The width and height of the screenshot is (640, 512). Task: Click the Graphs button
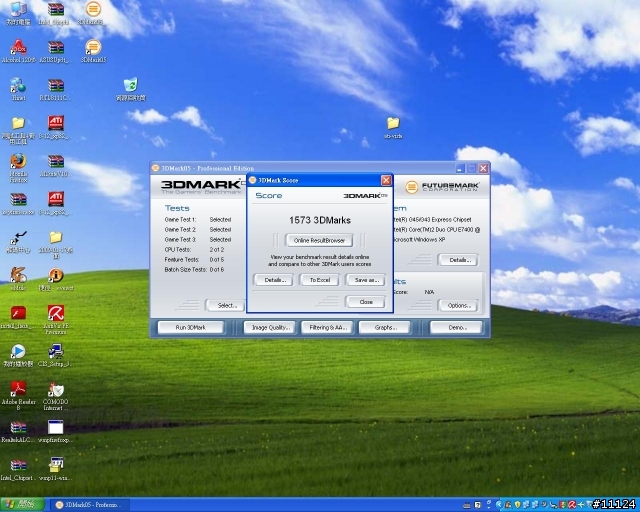point(384,327)
